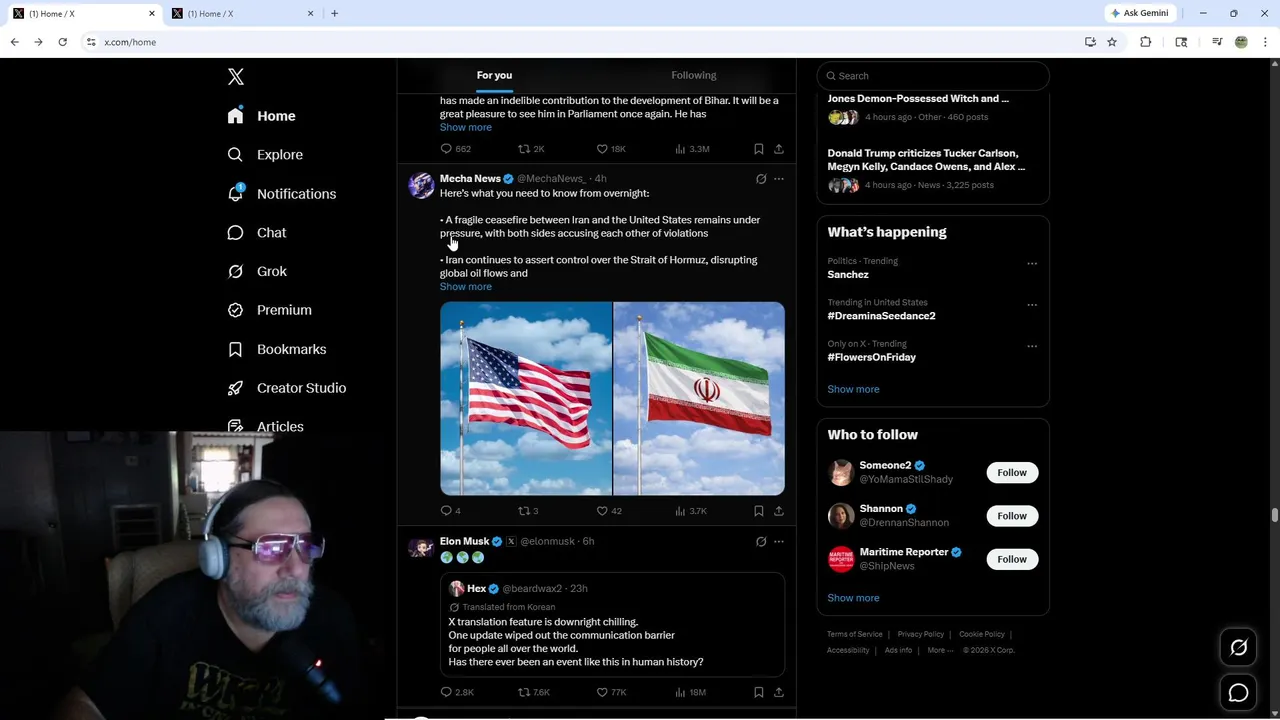1280x720 pixels.
Task: Open Chat bubble icon in sidebar
Action: (x=235, y=232)
